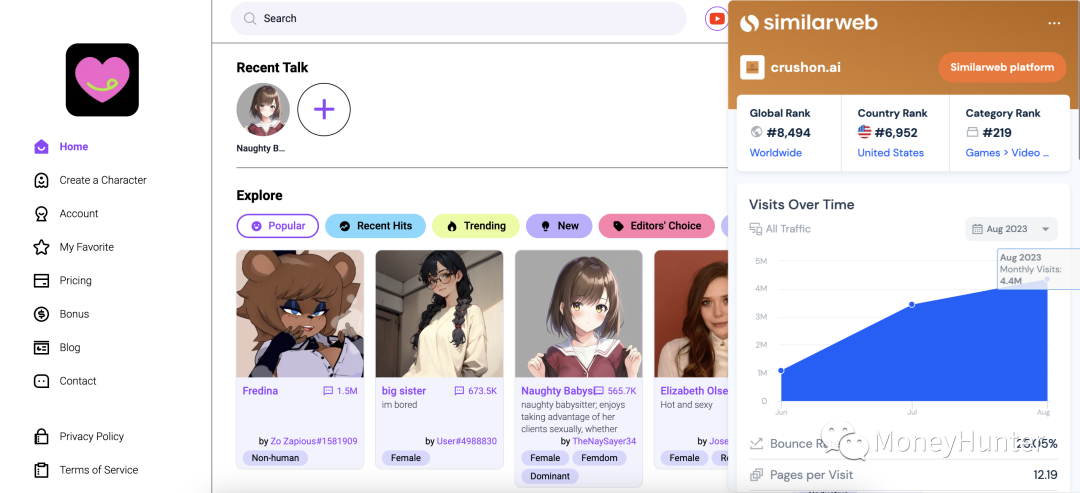Open creator Zo Zapious#1581909 profile
This screenshot has height=493, width=1080.
coord(313,441)
